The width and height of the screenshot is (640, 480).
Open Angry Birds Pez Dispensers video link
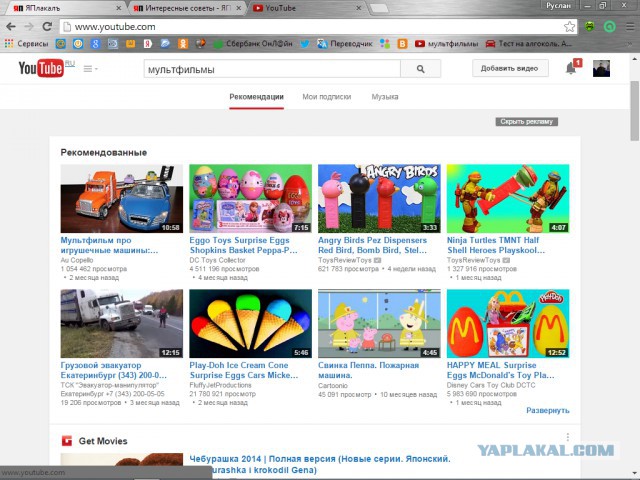pos(372,245)
